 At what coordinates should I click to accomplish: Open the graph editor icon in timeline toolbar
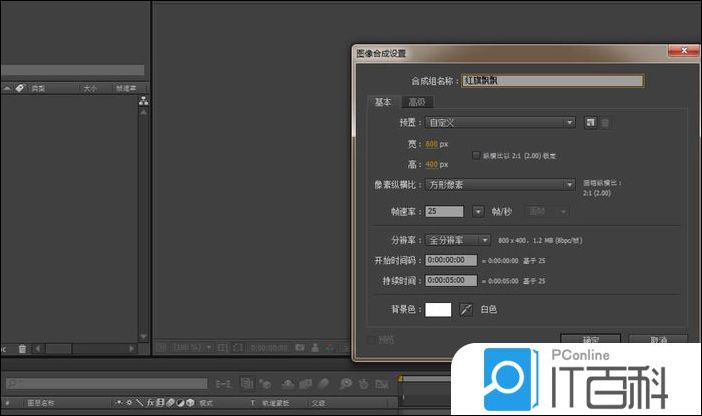point(382,384)
